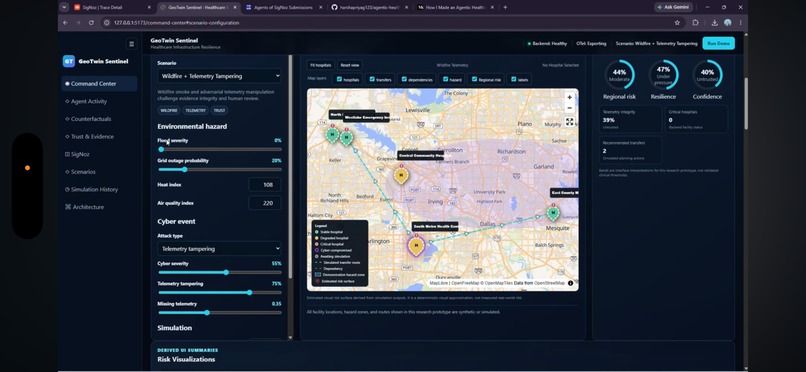Go back in browser

[x=65, y=23]
